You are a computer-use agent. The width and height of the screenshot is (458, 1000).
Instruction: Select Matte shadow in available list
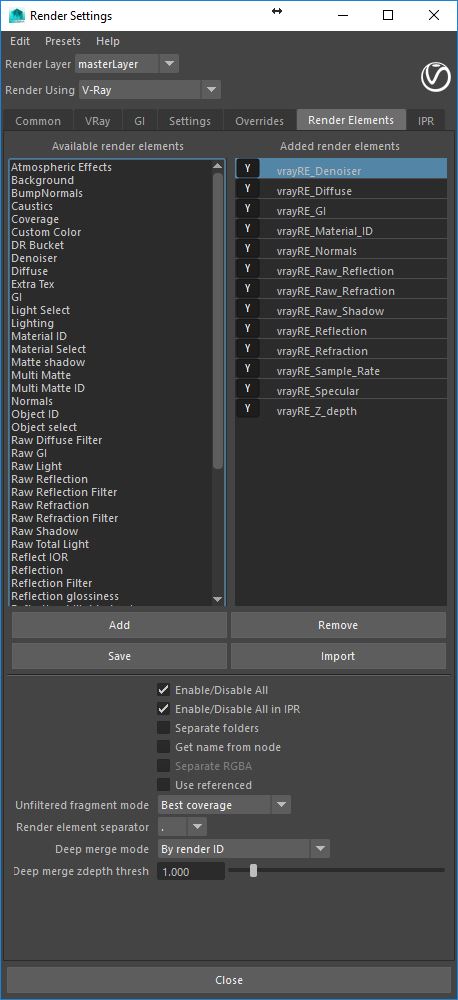[x=48, y=362]
